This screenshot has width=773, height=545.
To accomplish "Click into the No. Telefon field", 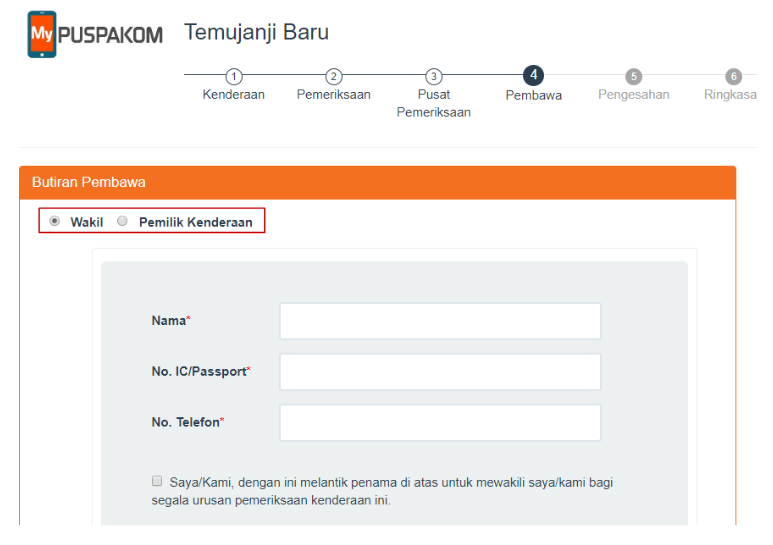I will click(x=440, y=423).
